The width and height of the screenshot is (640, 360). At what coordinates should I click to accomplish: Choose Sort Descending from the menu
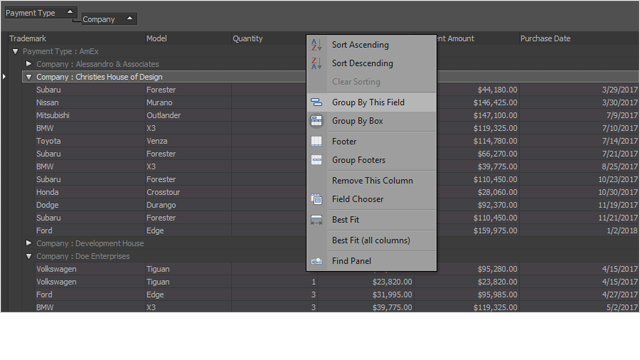point(371,63)
